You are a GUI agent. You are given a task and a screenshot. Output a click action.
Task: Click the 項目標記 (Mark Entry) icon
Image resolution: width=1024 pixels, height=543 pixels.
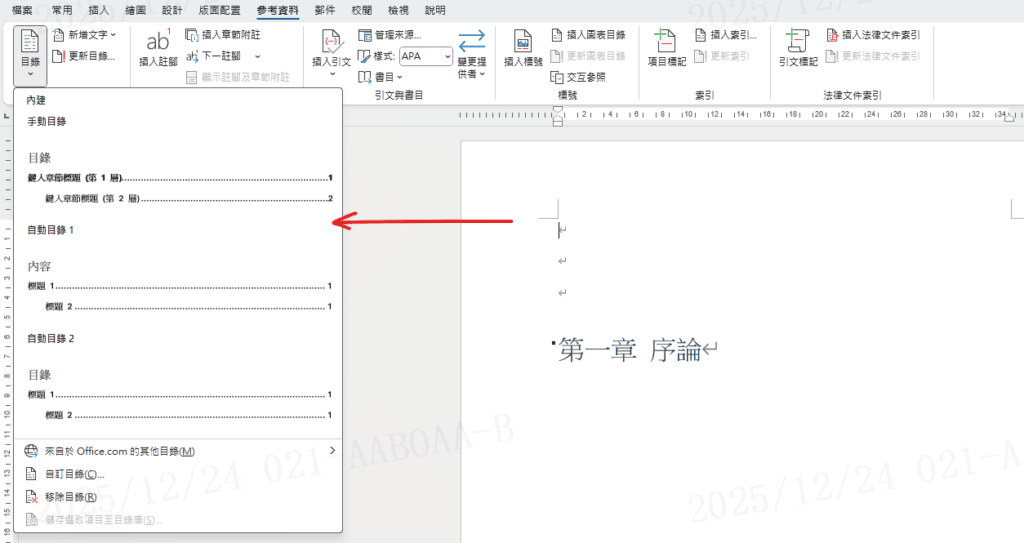[666, 47]
